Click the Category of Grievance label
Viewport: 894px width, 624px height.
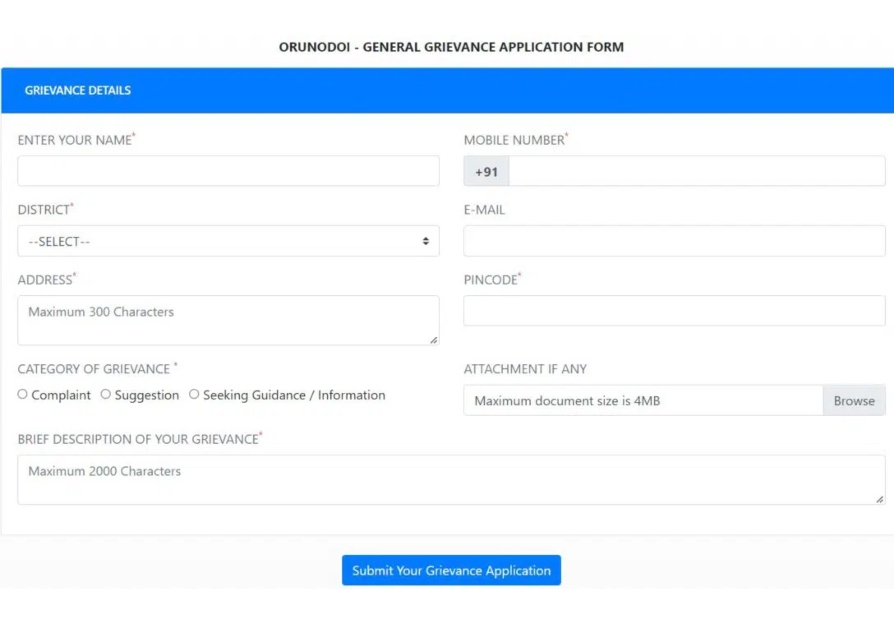94,369
